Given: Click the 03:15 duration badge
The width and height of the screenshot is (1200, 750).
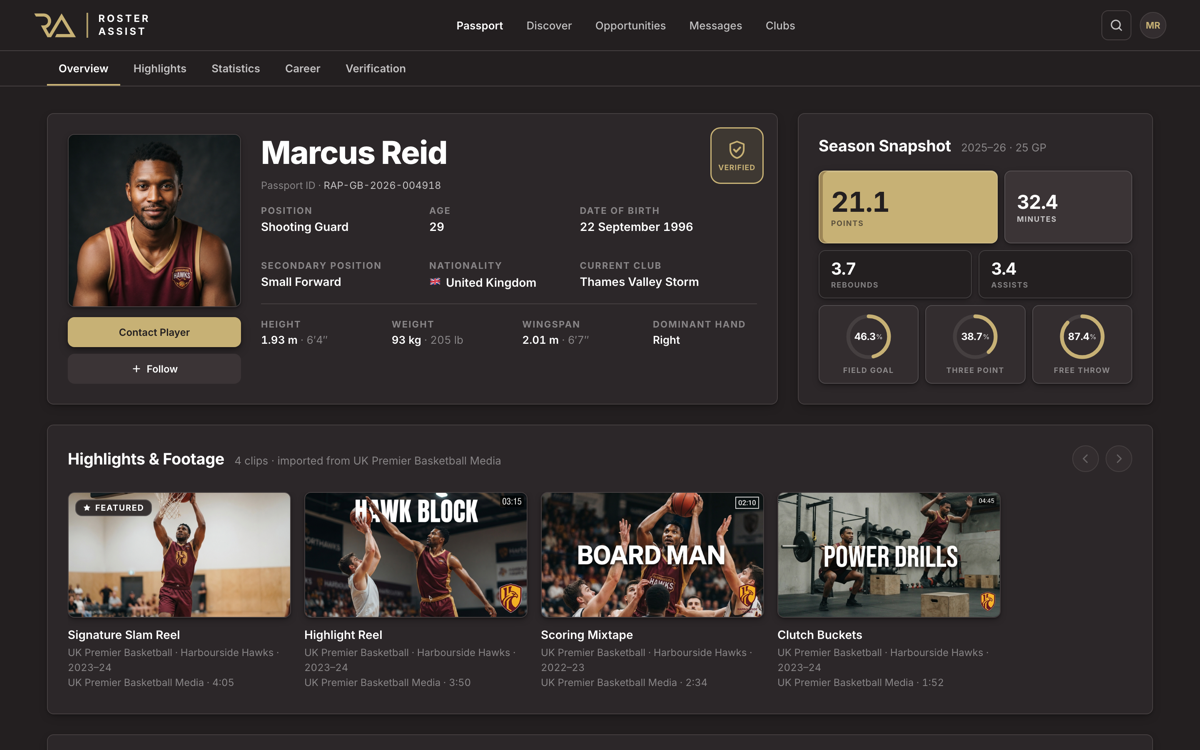Looking at the screenshot, I should click(x=512, y=502).
